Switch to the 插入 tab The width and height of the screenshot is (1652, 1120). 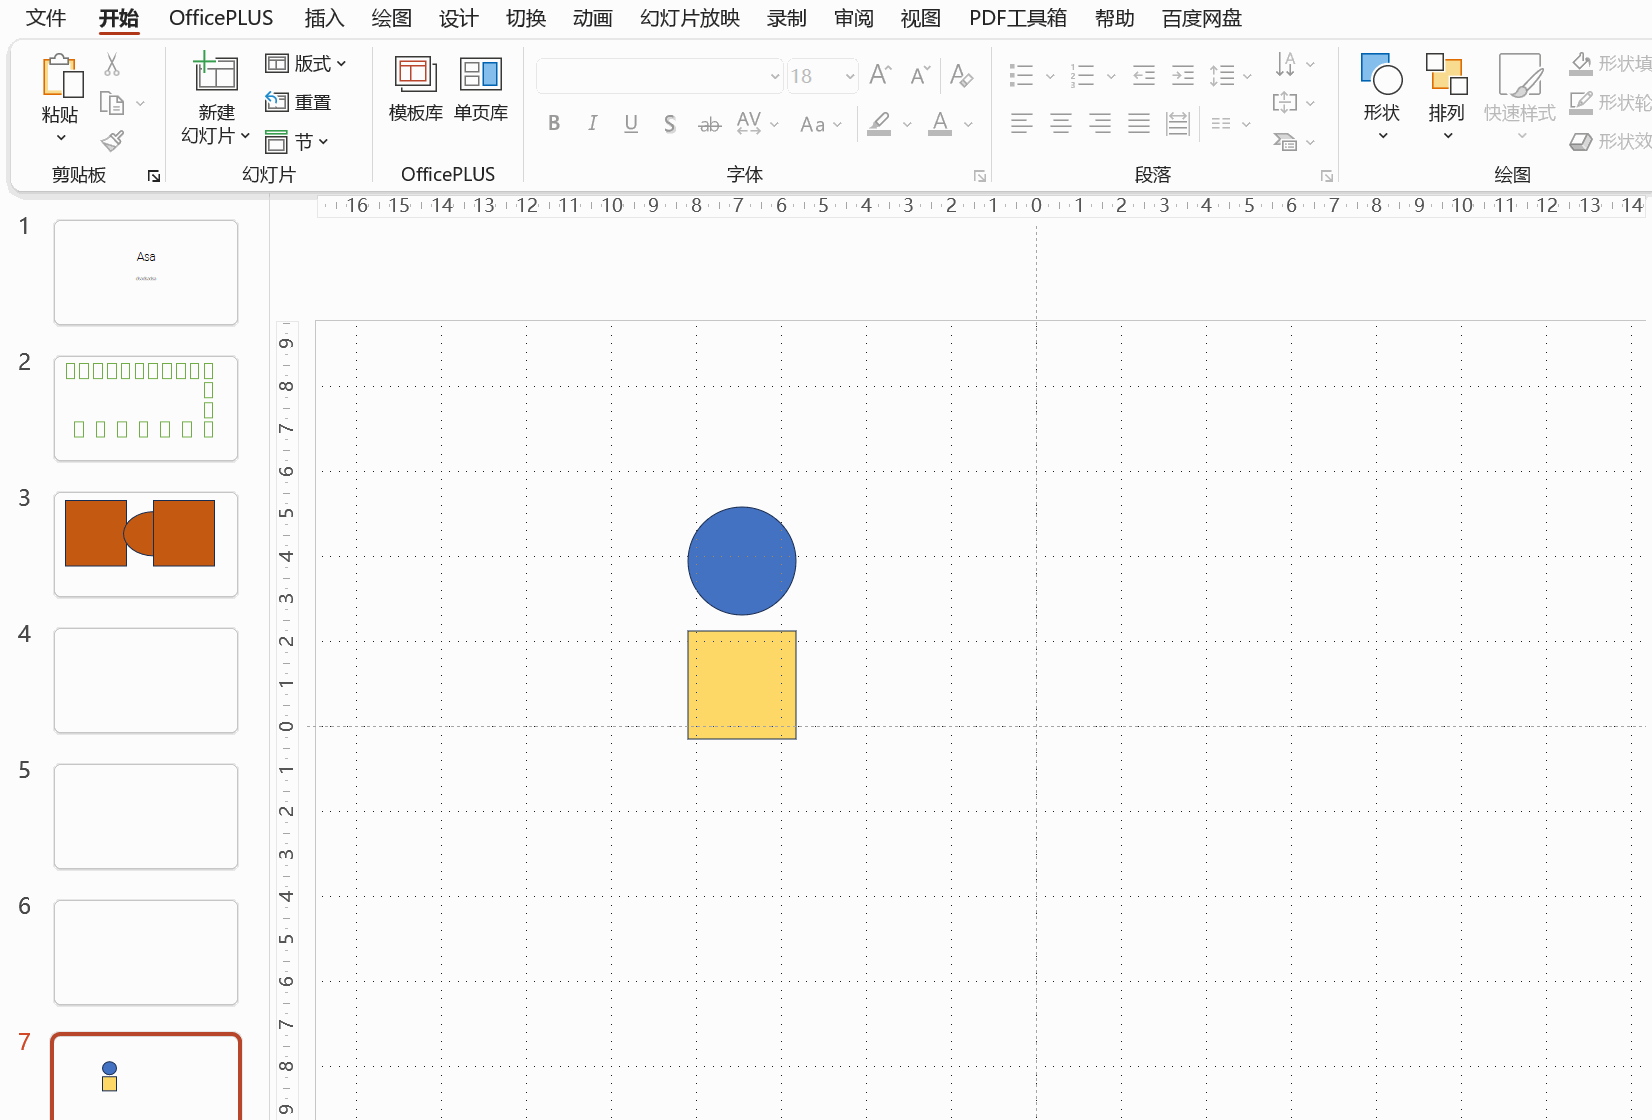click(x=324, y=18)
